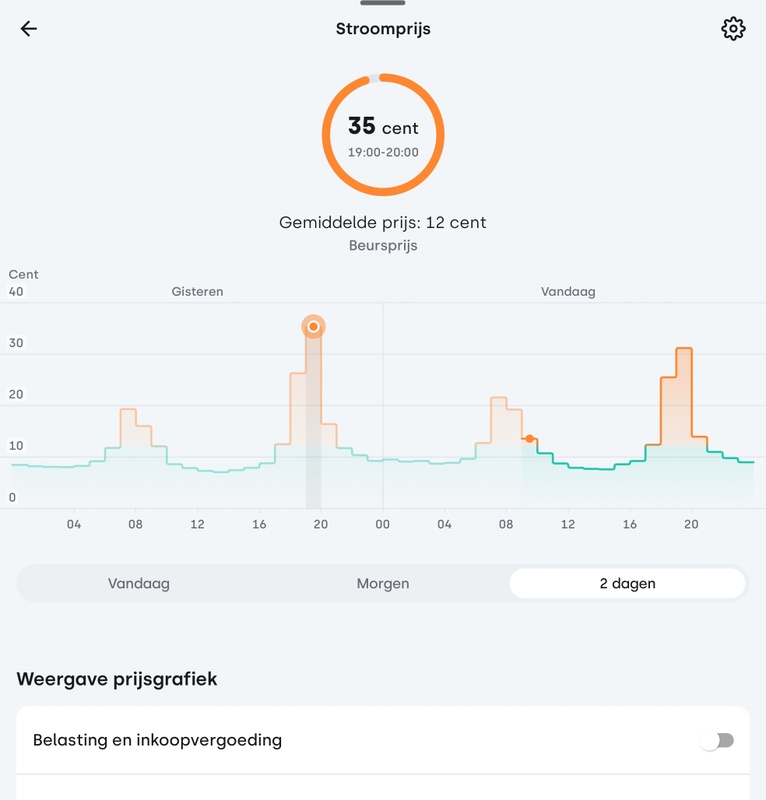This screenshot has width=766, height=800.
Task: Switch to the Vandaag tab
Action: [x=139, y=584]
